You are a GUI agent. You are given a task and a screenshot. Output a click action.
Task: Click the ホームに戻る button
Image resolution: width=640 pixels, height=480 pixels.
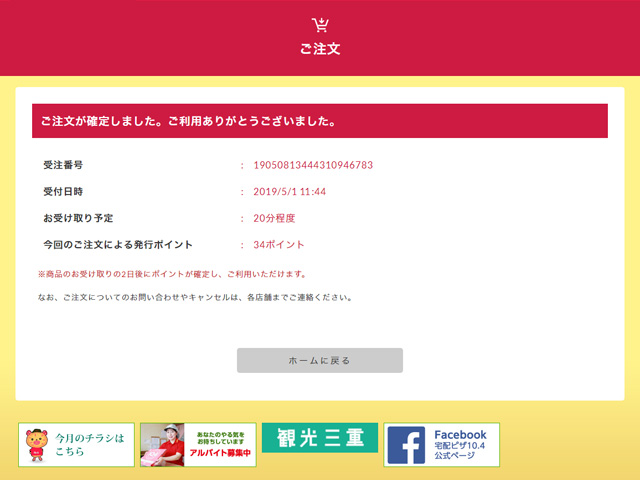click(x=320, y=360)
